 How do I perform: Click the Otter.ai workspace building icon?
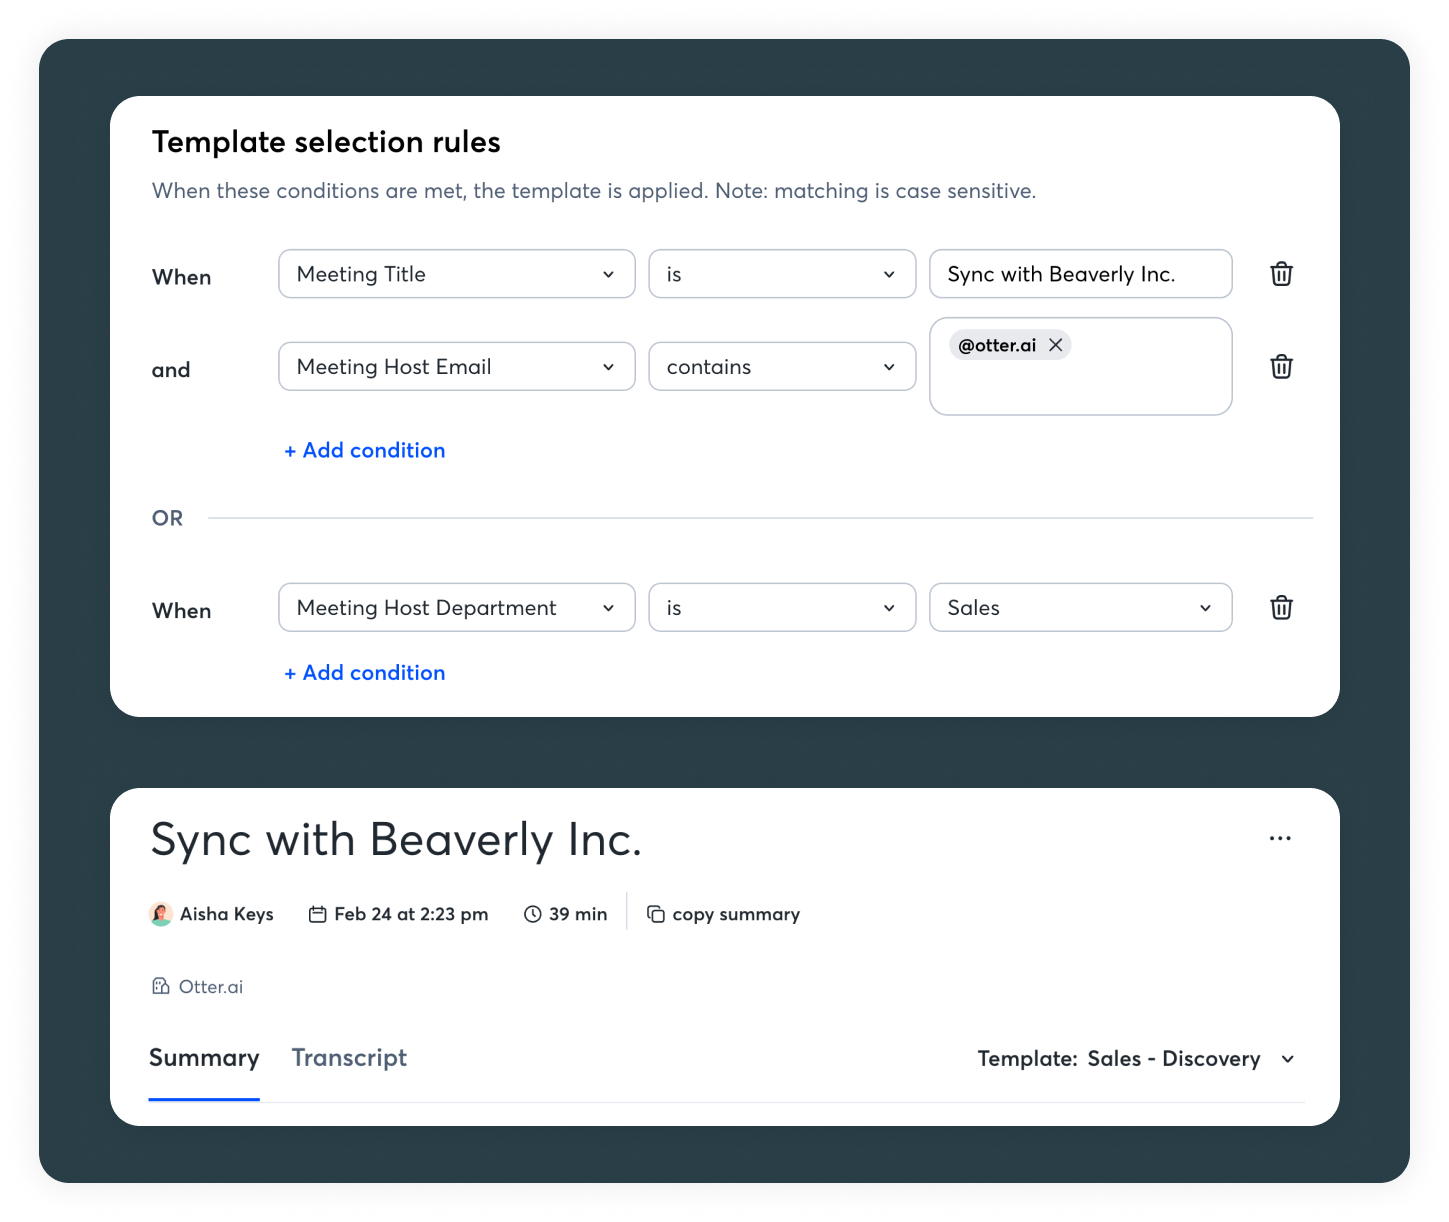[161, 987]
